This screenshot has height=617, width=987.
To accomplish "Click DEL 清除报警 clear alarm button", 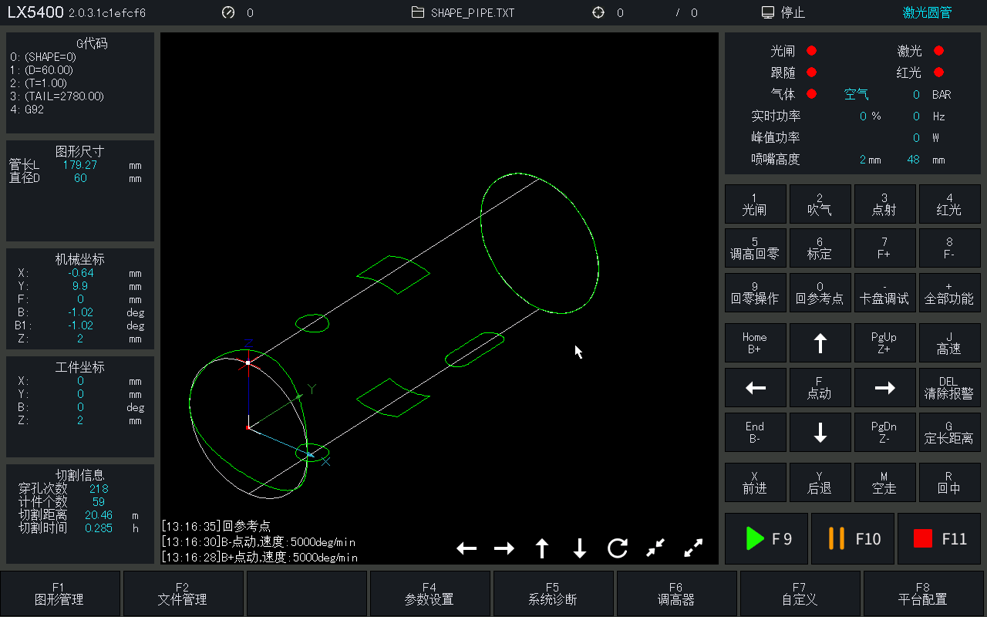I will tap(949, 388).
